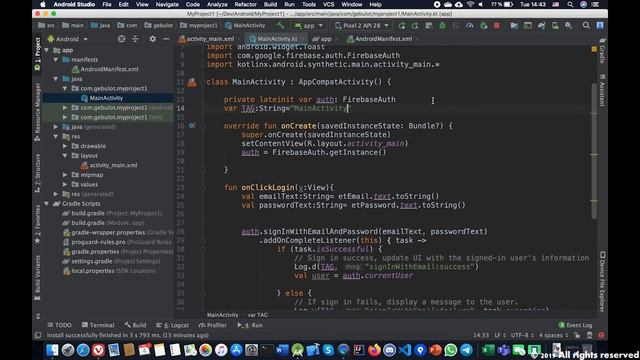640x360 pixels.
Task: Open Finder from the dock
Action: [x=52, y=350]
